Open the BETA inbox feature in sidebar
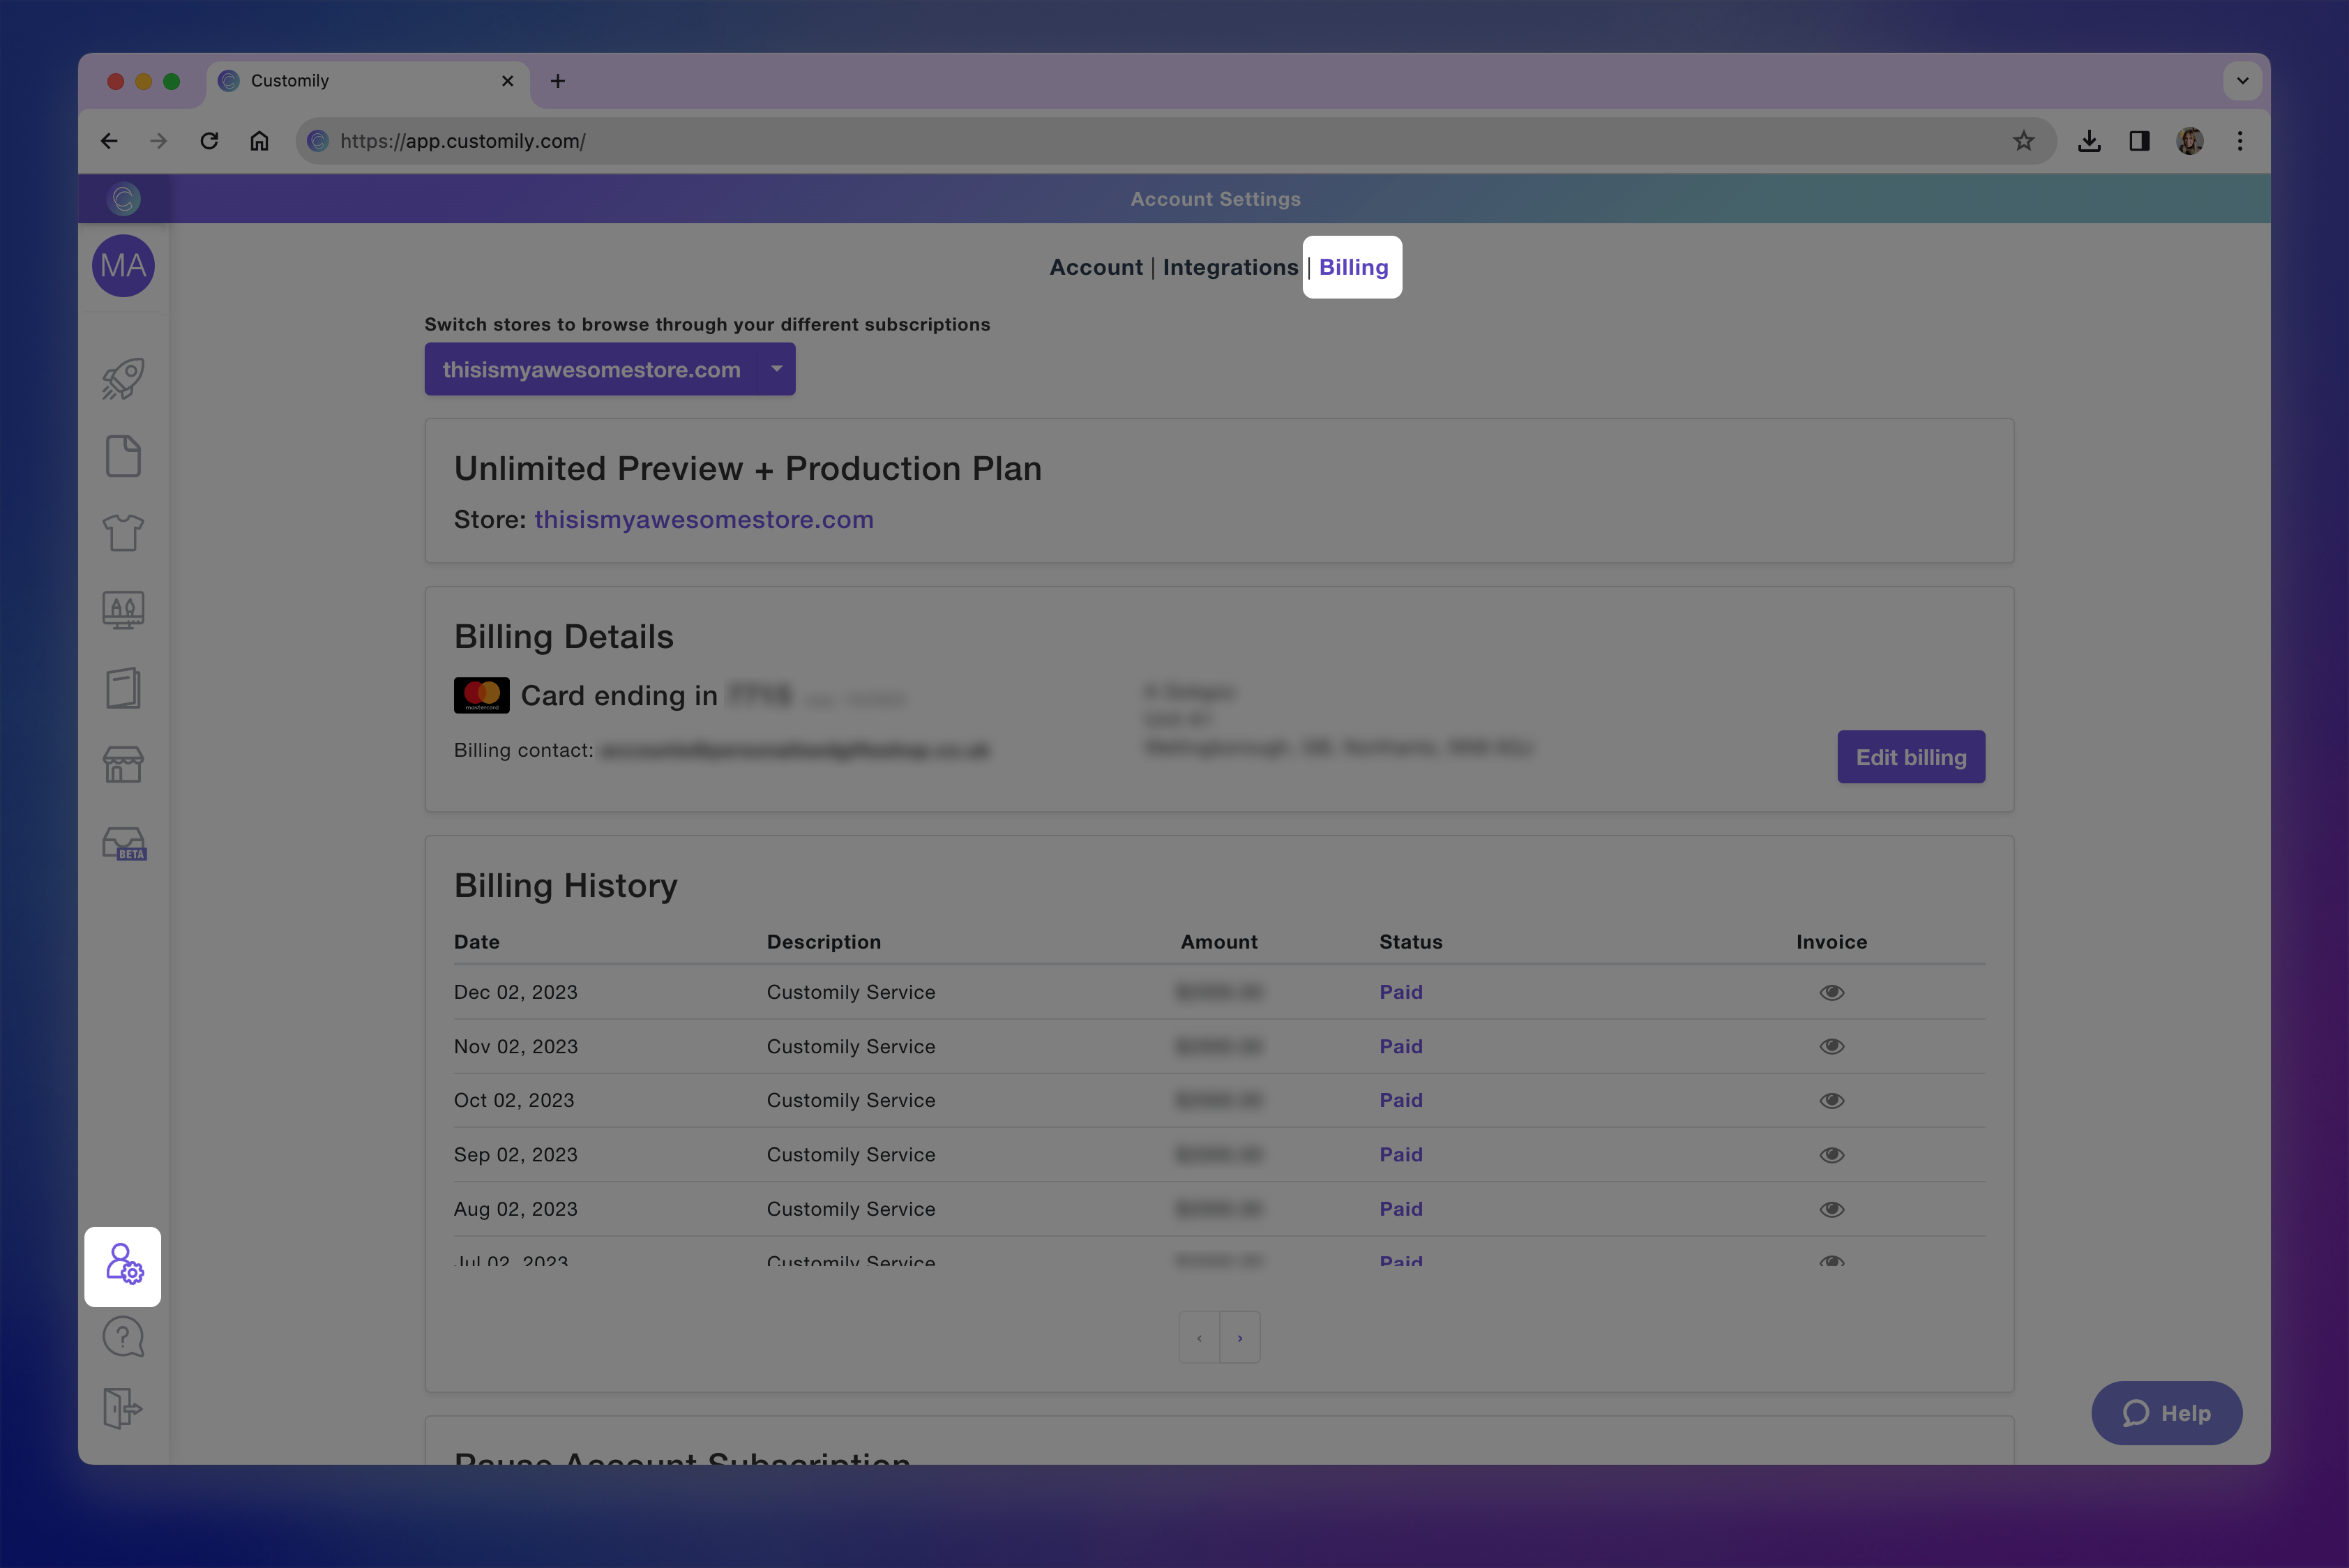This screenshot has height=1568, width=2349. tap(122, 843)
